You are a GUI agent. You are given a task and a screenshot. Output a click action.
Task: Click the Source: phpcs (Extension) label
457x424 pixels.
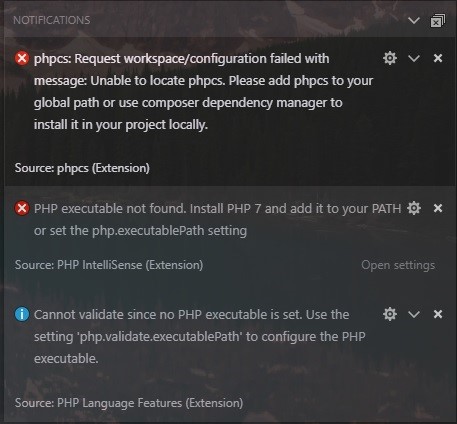click(82, 168)
